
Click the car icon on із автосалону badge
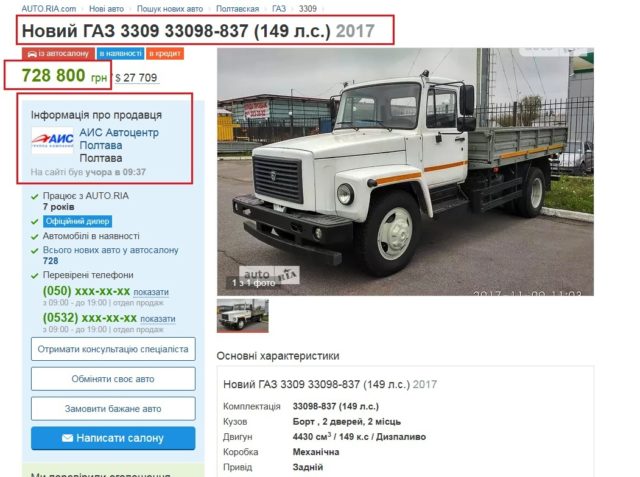tap(32, 54)
